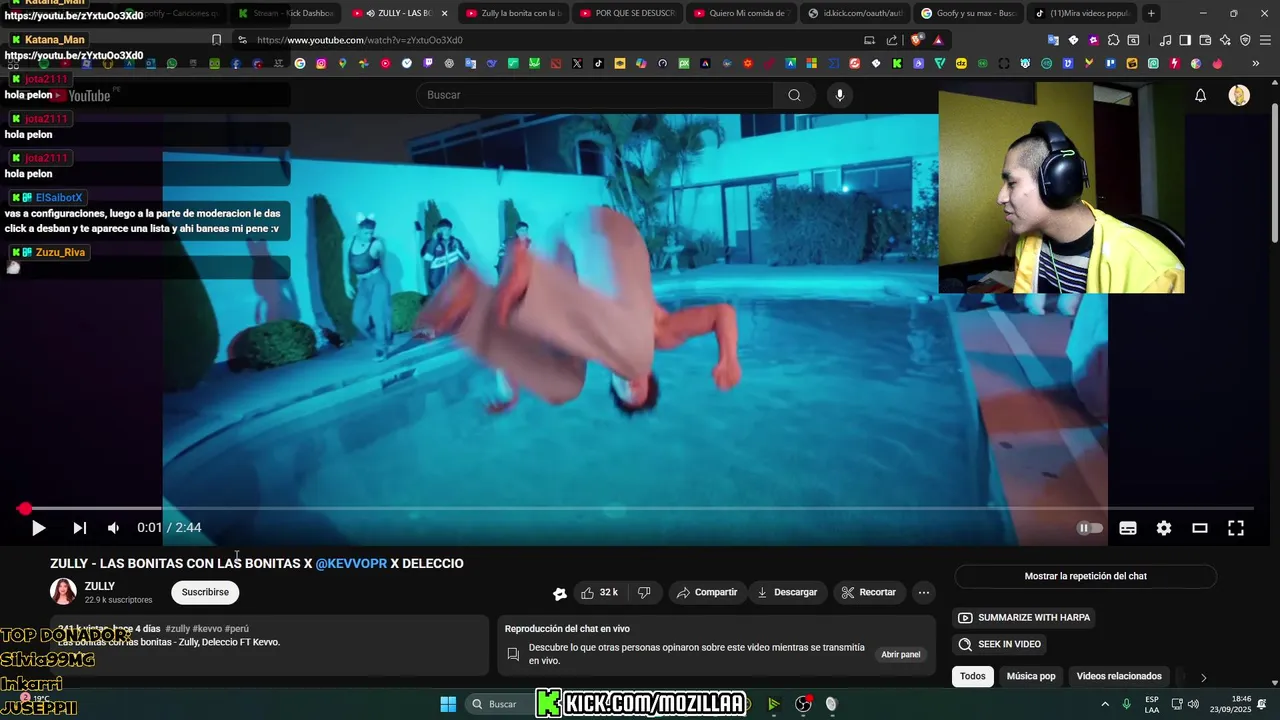Viewport: 1280px width, 720px height.
Task: Click SEEK IN VIDEO
Action: pyautogui.click(x=1000, y=644)
